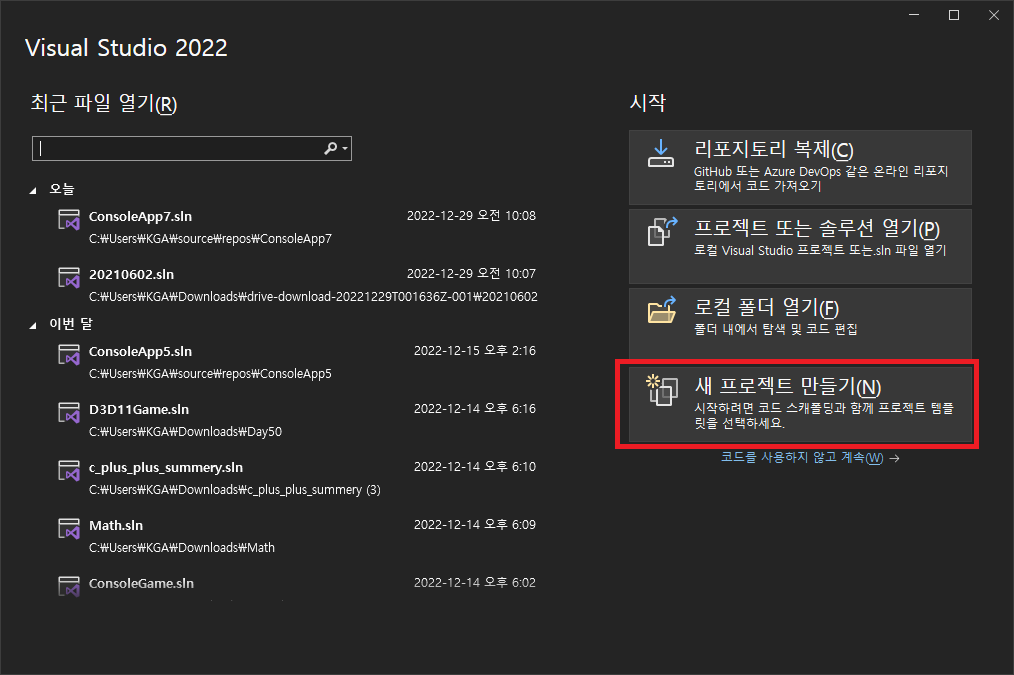Viewport: 1014px width, 675px height.
Task: Open ConsoleApp5.sln recent solution
Action: click(296, 362)
